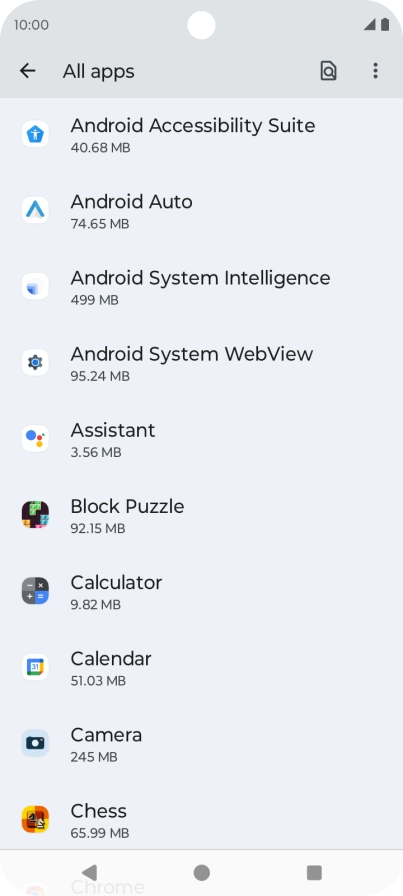The image size is (403, 896).
Task: Open the search apps icon
Action: [328, 71]
